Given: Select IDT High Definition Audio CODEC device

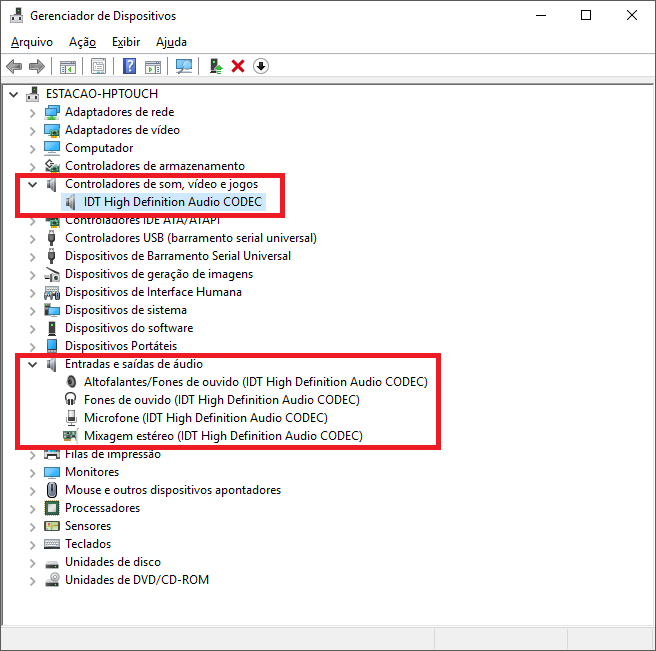Looking at the screenshot, I should (172, 202).
